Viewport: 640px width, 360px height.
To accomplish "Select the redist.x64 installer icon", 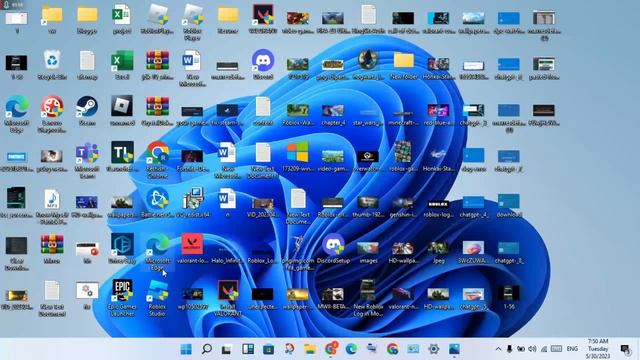I will [192, 202].
